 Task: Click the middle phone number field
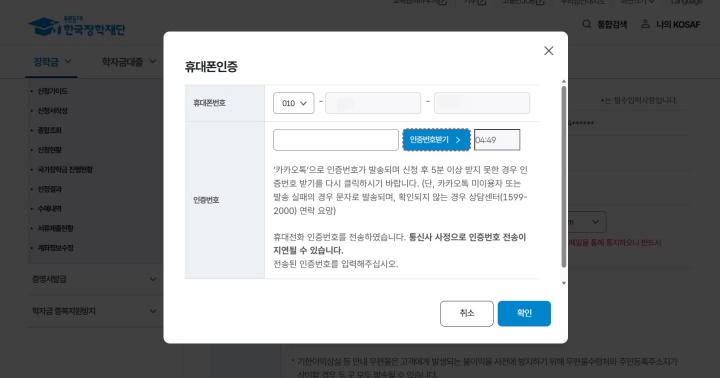tap(373, 103)
